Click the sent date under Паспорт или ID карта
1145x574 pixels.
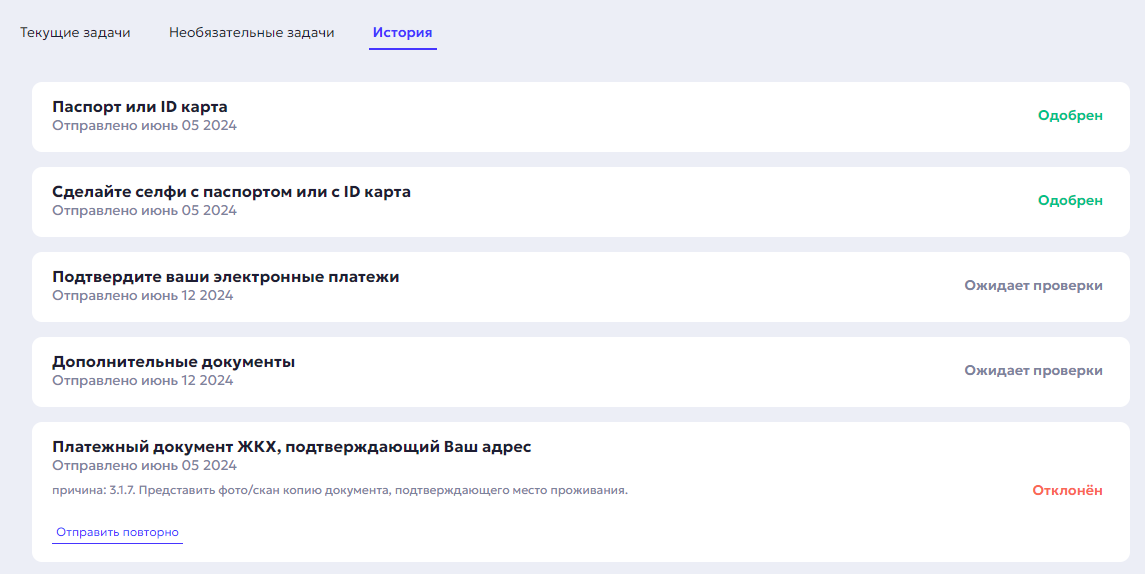144,126
